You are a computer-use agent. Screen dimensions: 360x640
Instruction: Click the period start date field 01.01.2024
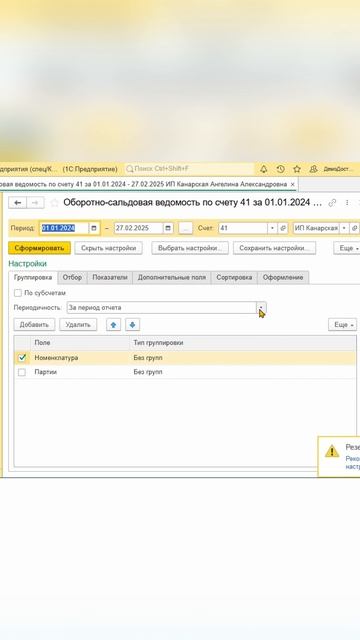tap(64, 228)
